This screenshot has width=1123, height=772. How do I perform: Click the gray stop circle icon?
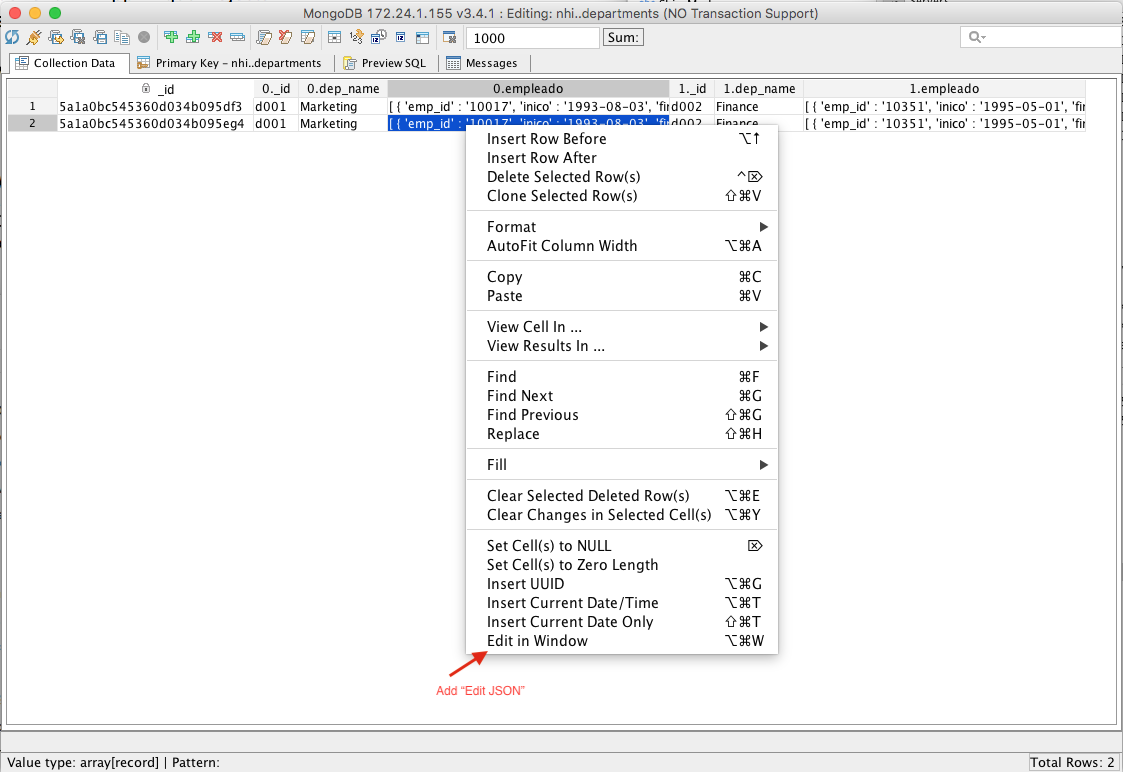144,37
